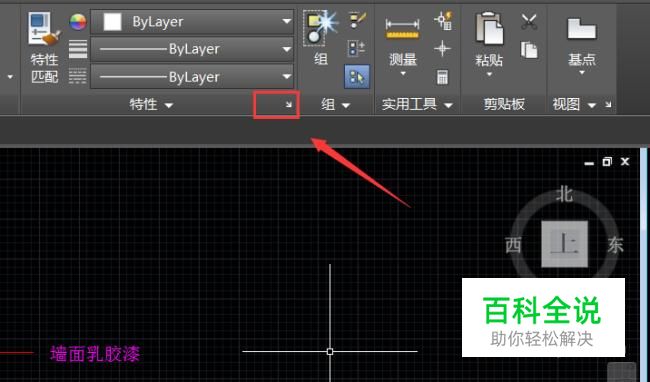650x382 pixels.
Task: Toggle the Group Selection button
Action: coord(357,77)
